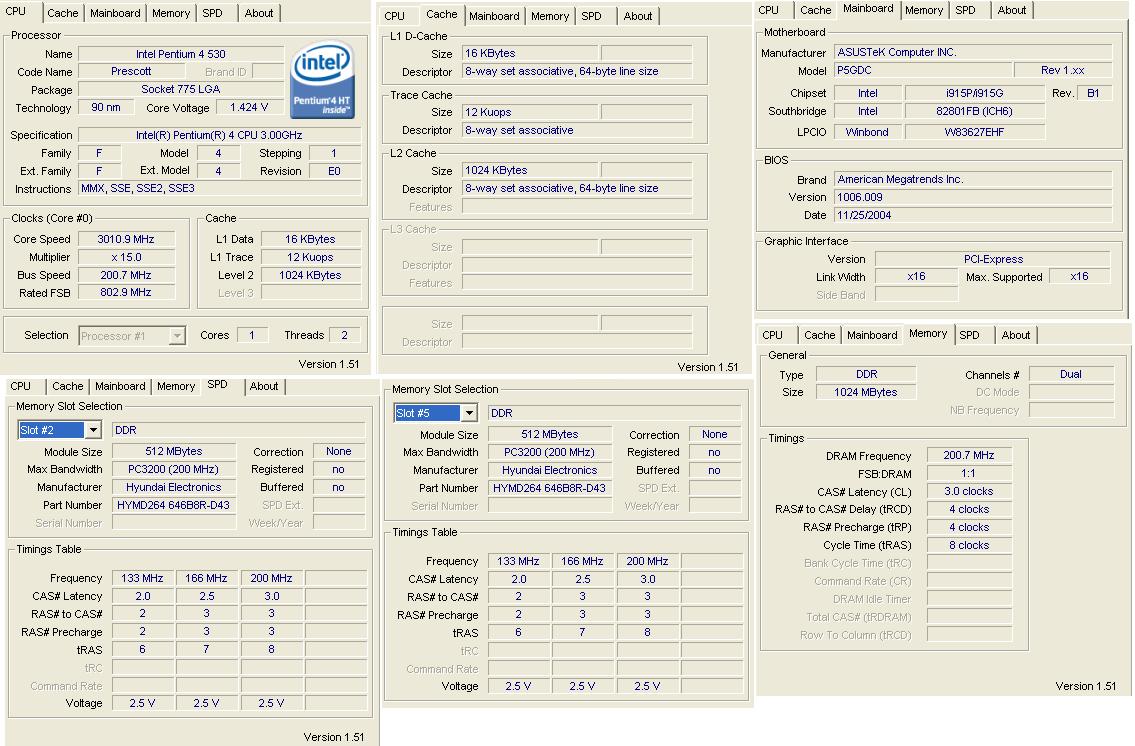This screenshot has height=746, width=1135.
Task: Open About tab in the DRAM timings window
Action: [1016, 335]
